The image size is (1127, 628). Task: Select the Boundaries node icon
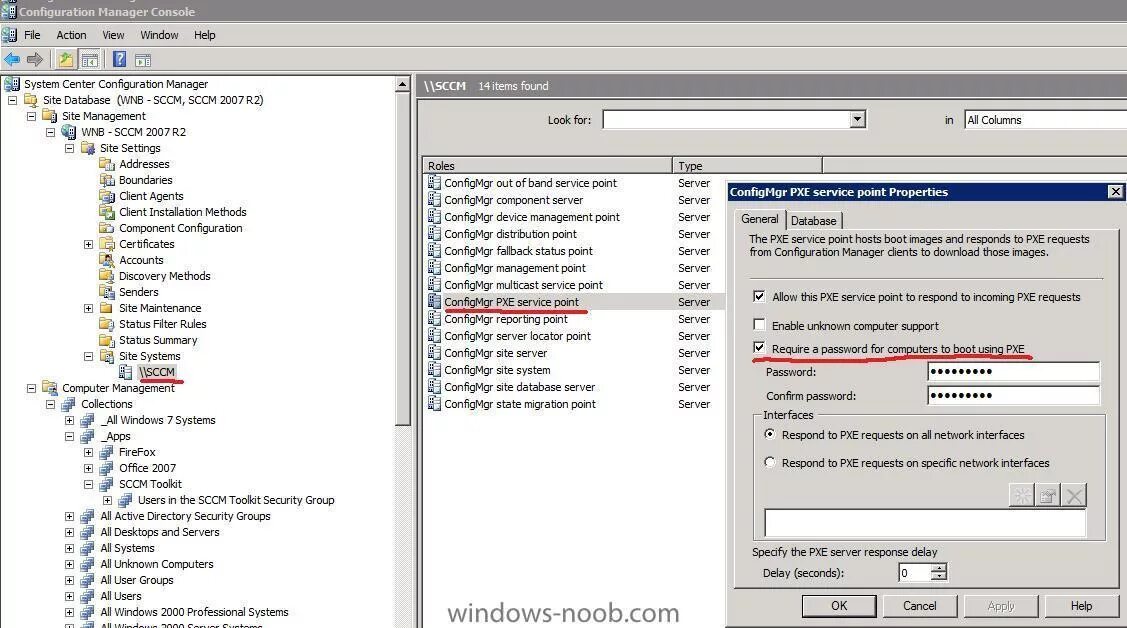point(107,180)
